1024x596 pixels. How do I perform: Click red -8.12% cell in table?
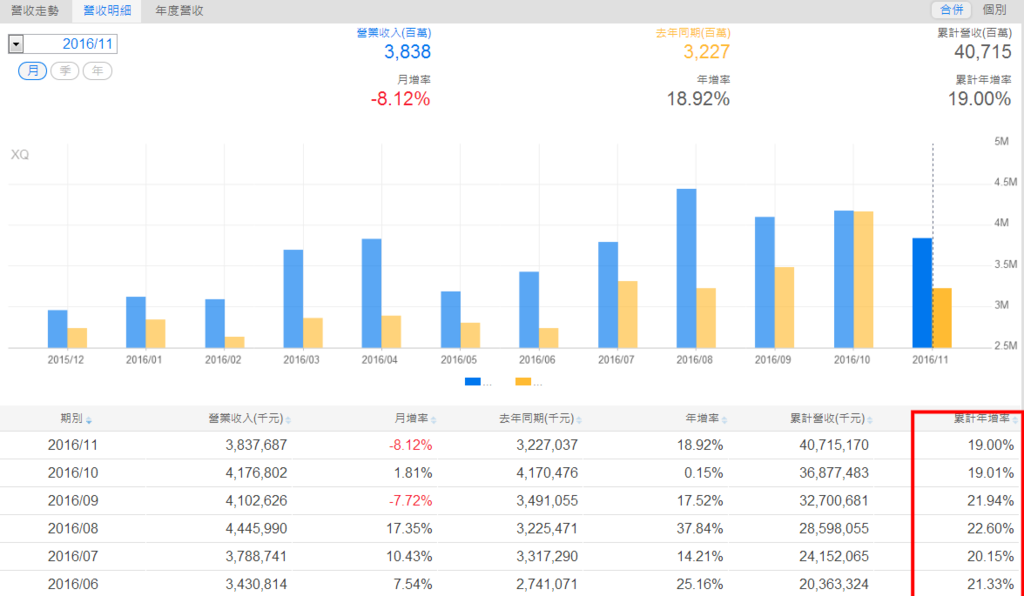click(411, 445)
